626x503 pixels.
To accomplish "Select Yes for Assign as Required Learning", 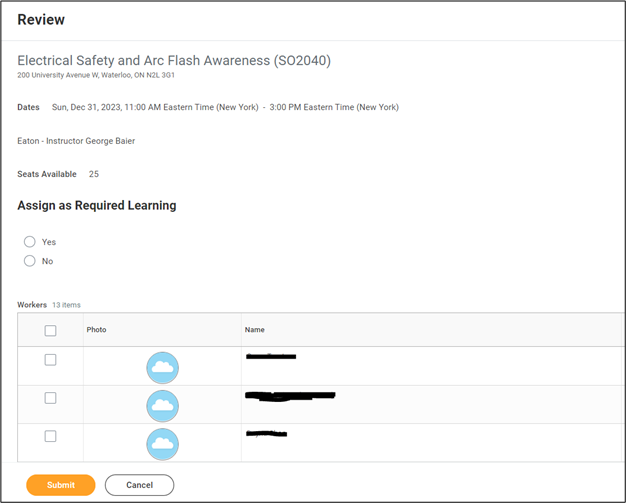I will 30,242.
